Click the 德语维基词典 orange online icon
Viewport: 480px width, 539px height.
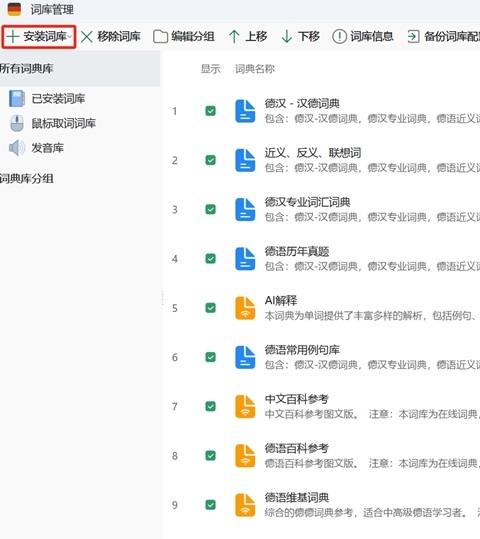[245, 505]
